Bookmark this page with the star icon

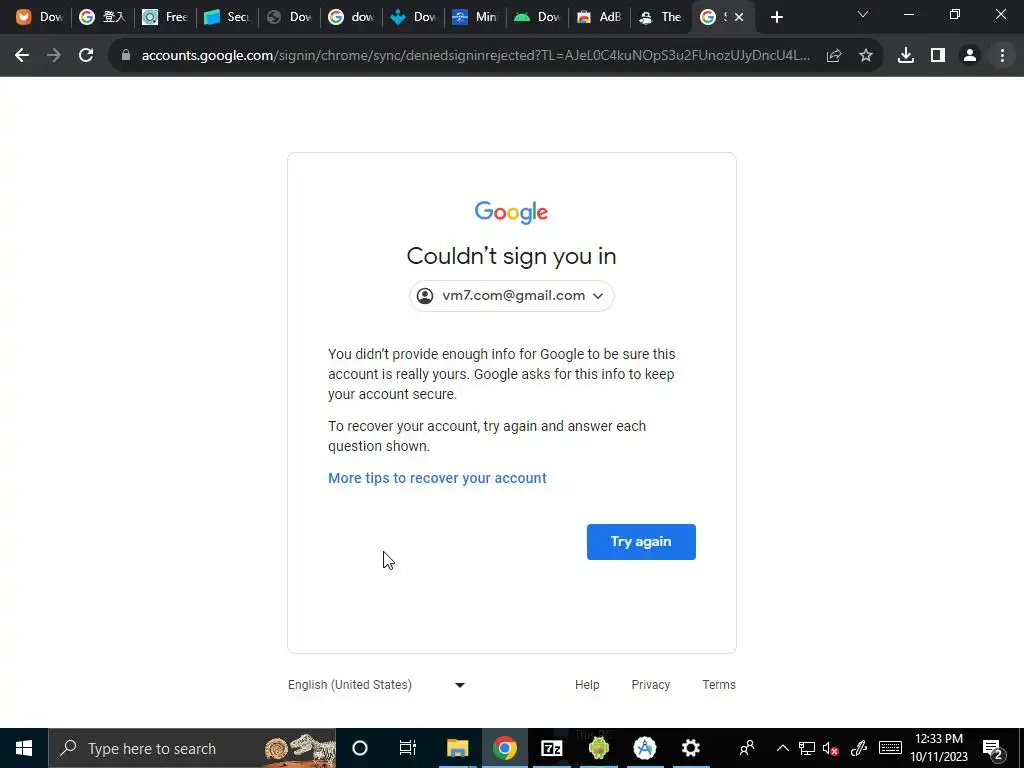(866, 56)
